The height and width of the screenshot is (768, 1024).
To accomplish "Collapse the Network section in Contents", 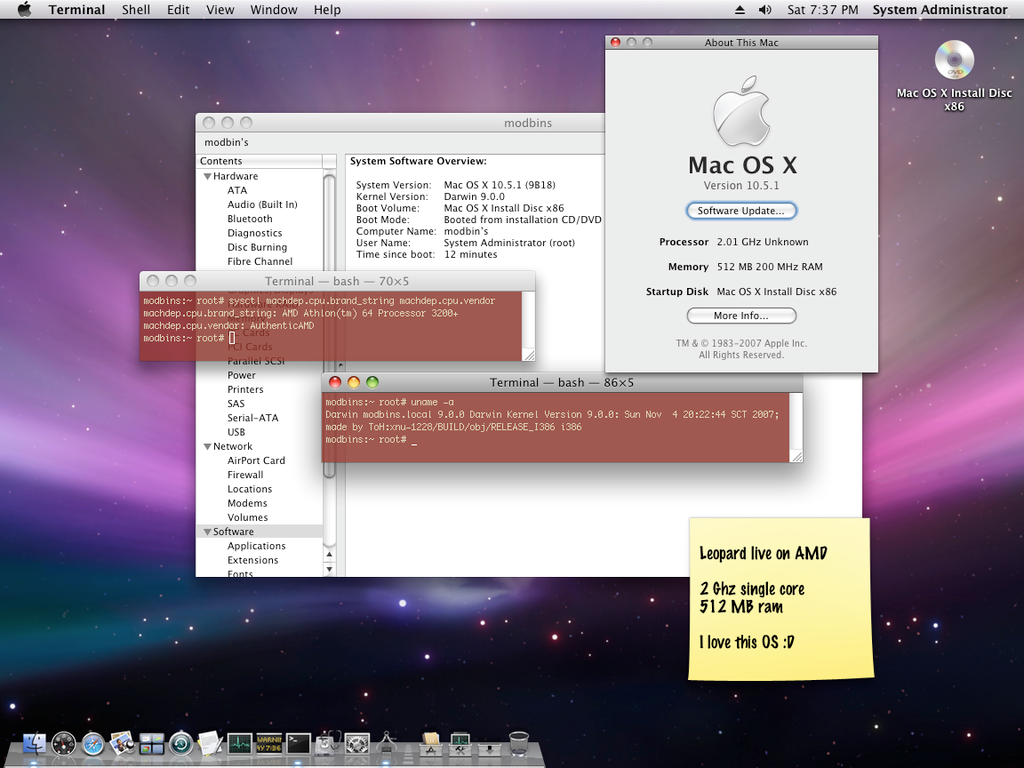I will point(207,447).
